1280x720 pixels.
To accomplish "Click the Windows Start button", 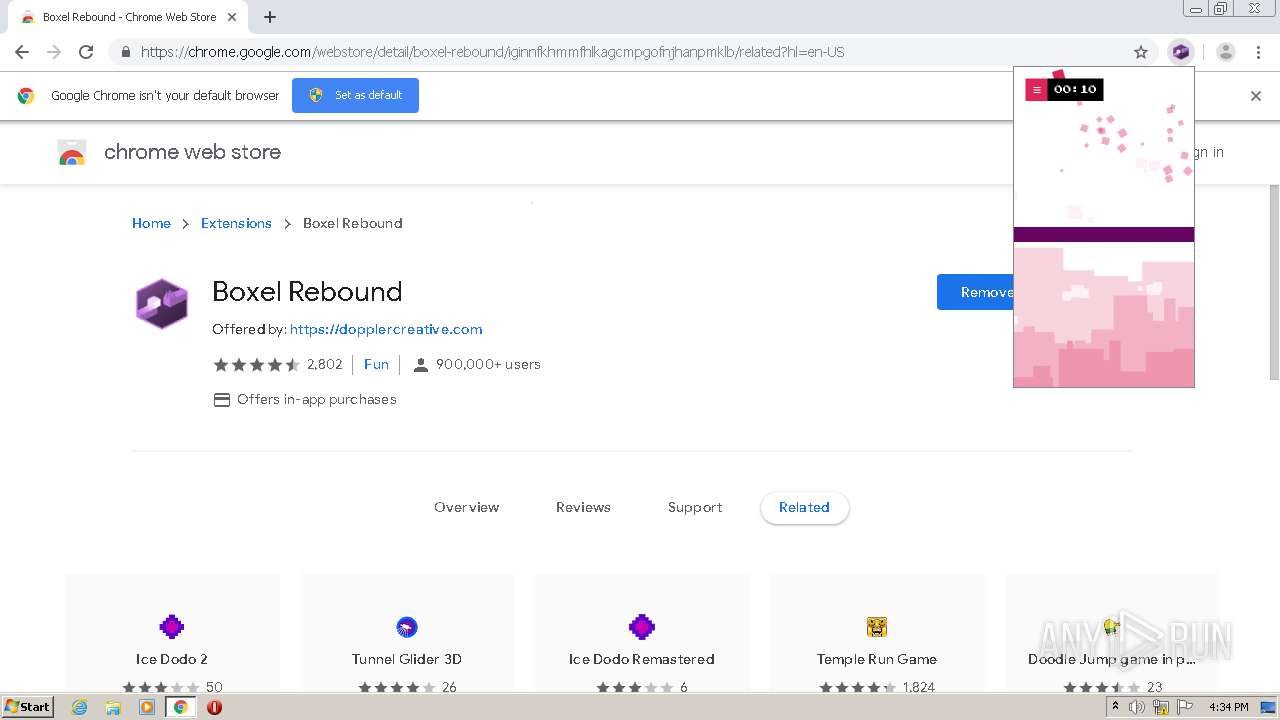I will (28, 707).
